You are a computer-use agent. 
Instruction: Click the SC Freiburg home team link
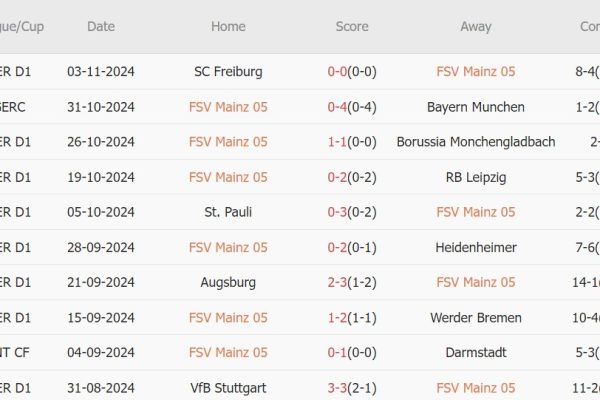click(x=228, y=71)
